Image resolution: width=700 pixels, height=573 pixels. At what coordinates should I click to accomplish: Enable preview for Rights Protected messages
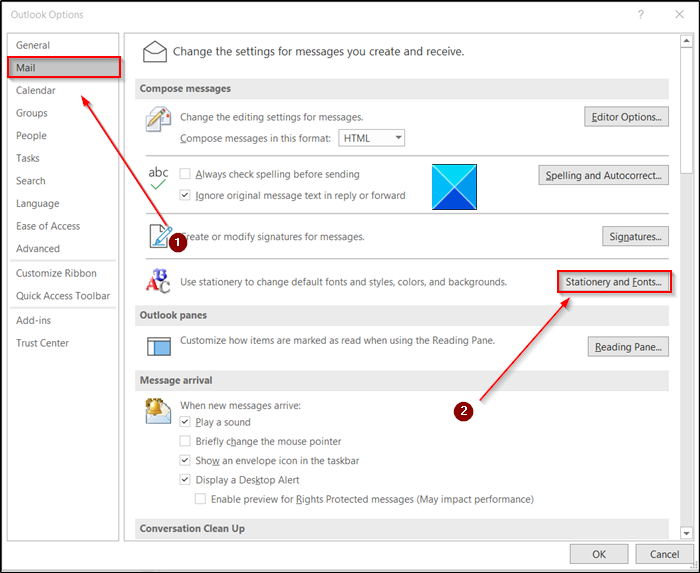[200, 499]
